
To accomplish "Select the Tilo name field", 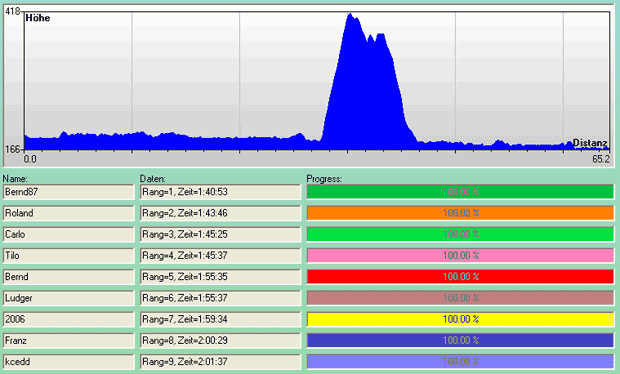I will click(69, 256).
